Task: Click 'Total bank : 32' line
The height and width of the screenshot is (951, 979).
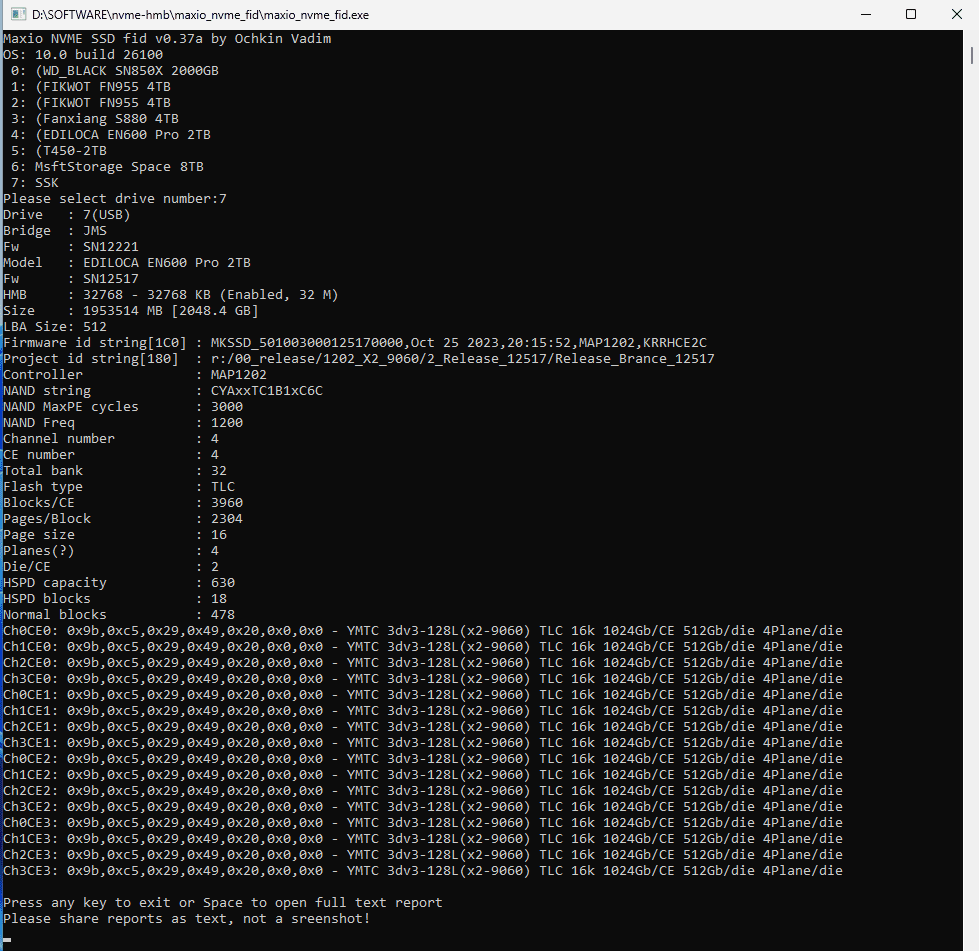Action: click(x=115, y=471)
